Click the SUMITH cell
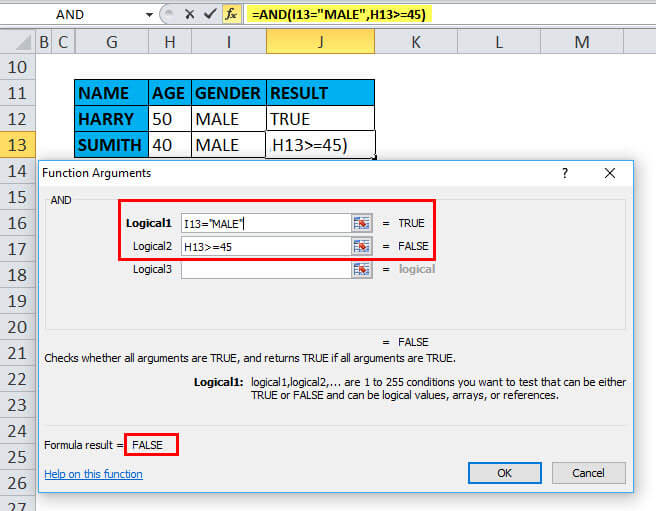Viewport: 656px width, 511px height. [112, 145]
